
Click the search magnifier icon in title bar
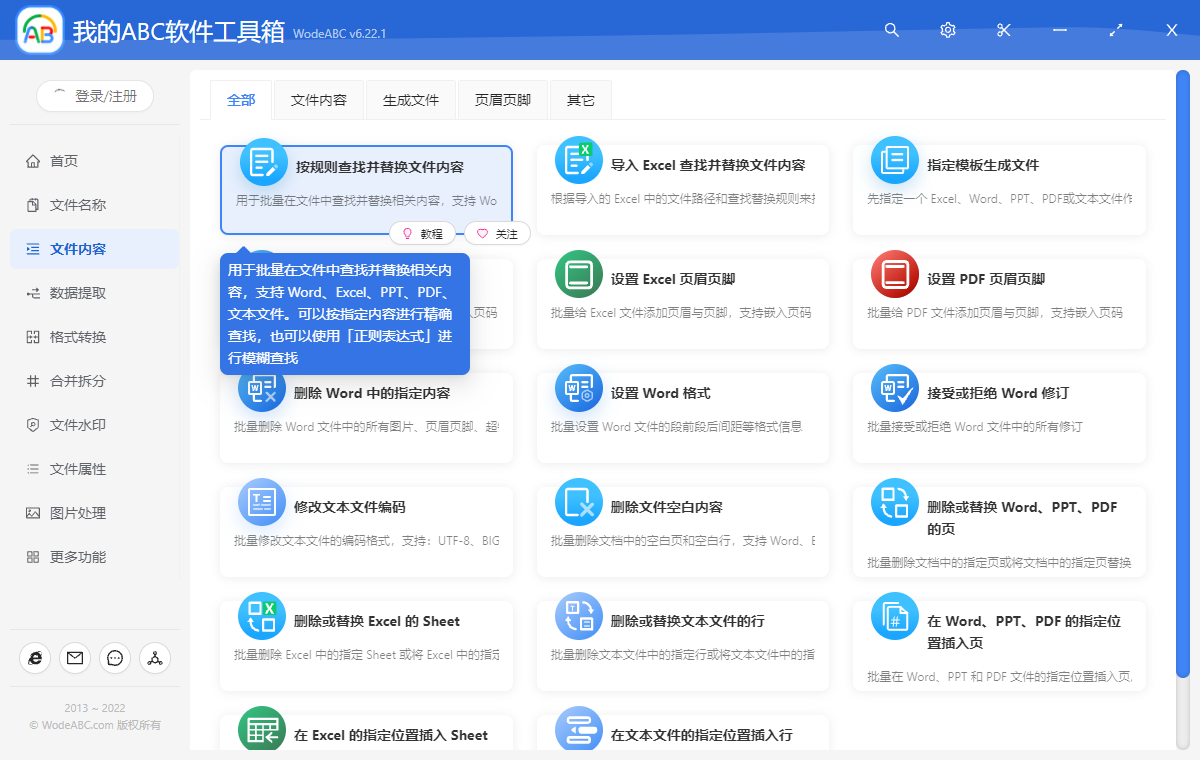coord(892,30)
